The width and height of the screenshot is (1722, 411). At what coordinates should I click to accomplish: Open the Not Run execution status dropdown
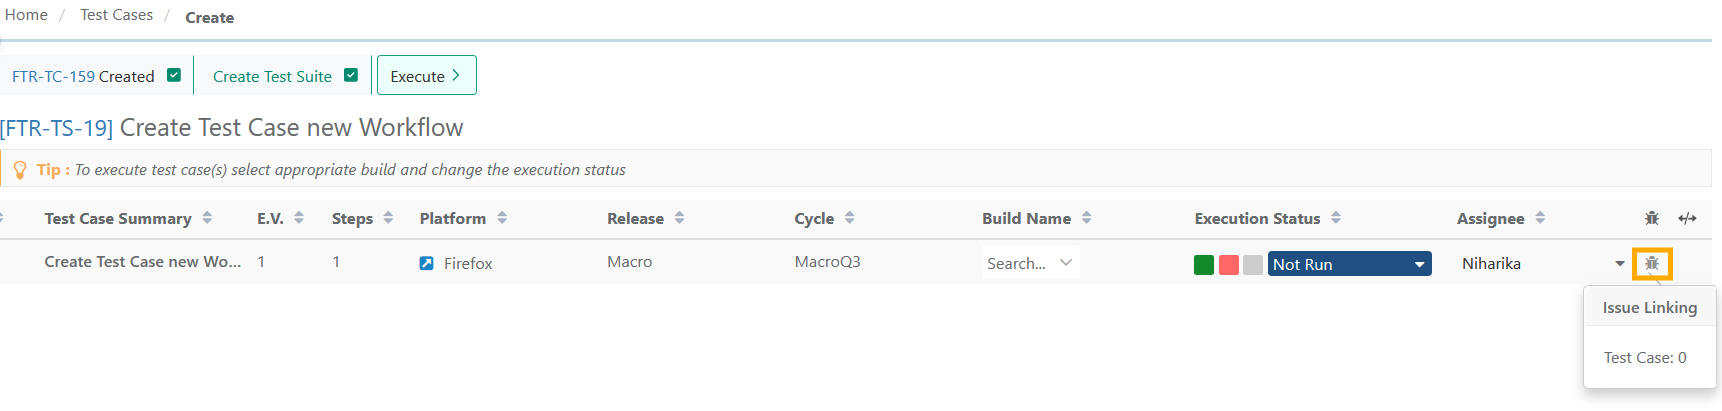[x=1349, y=264]
